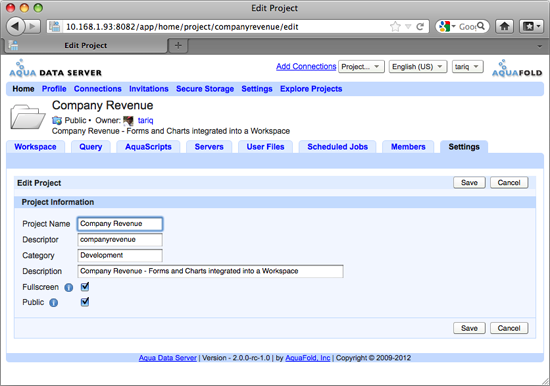Reload the page with the refresh icon

[420, 27]
